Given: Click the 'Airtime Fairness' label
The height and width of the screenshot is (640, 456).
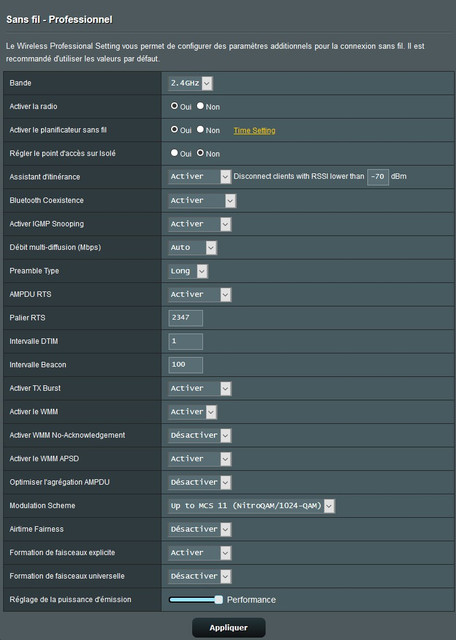Looking at the screenshot, I should 37,529.
